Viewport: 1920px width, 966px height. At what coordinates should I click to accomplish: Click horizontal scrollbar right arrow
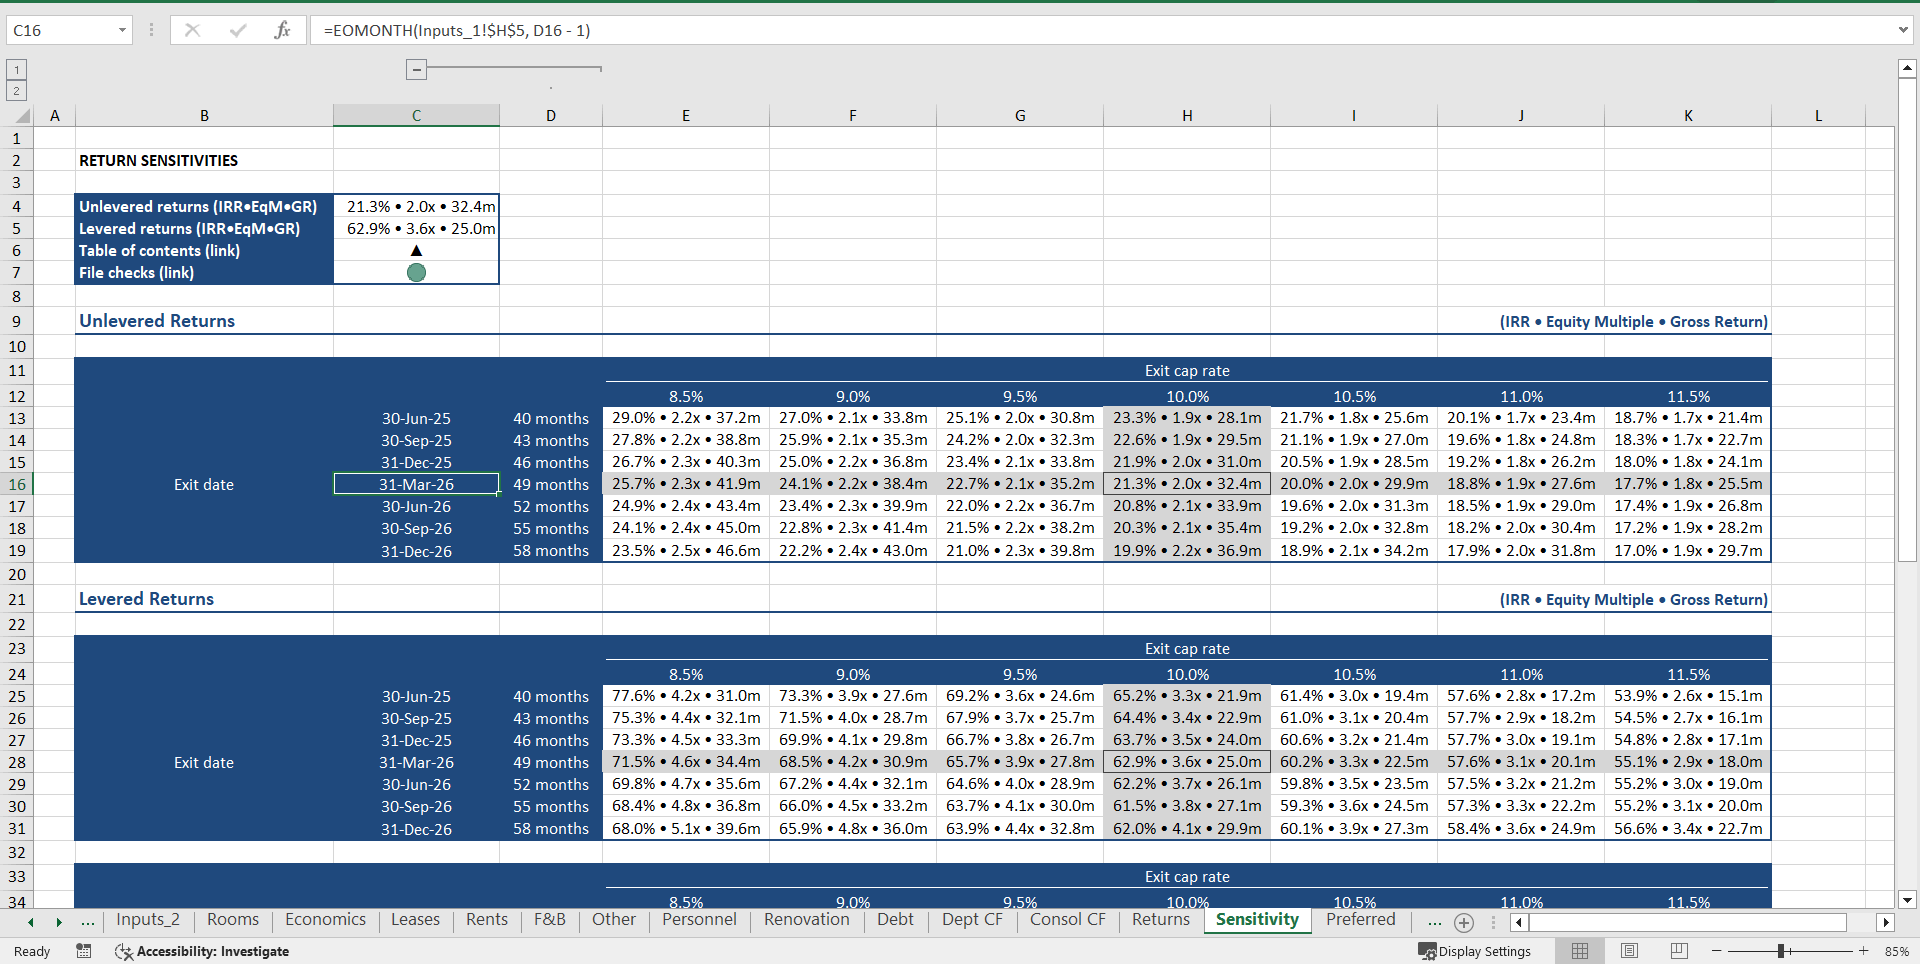(1886, 923)
